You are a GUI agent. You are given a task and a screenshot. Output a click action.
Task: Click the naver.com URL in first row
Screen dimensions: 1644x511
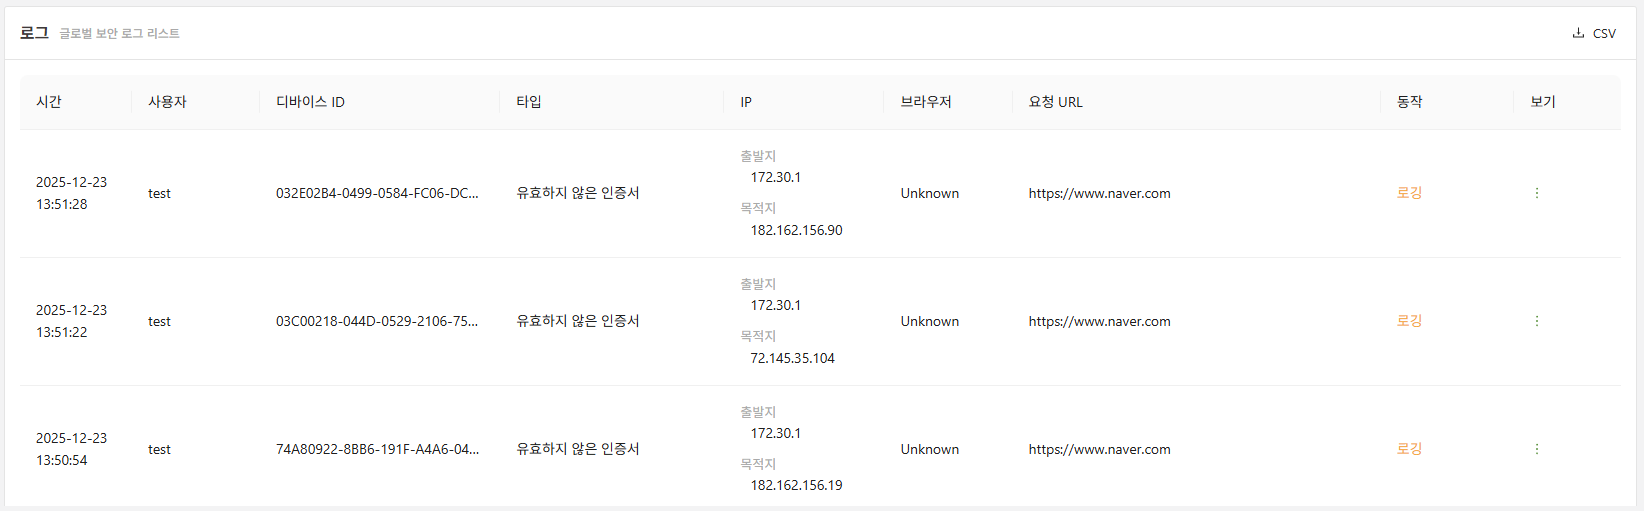point(1099,194)
